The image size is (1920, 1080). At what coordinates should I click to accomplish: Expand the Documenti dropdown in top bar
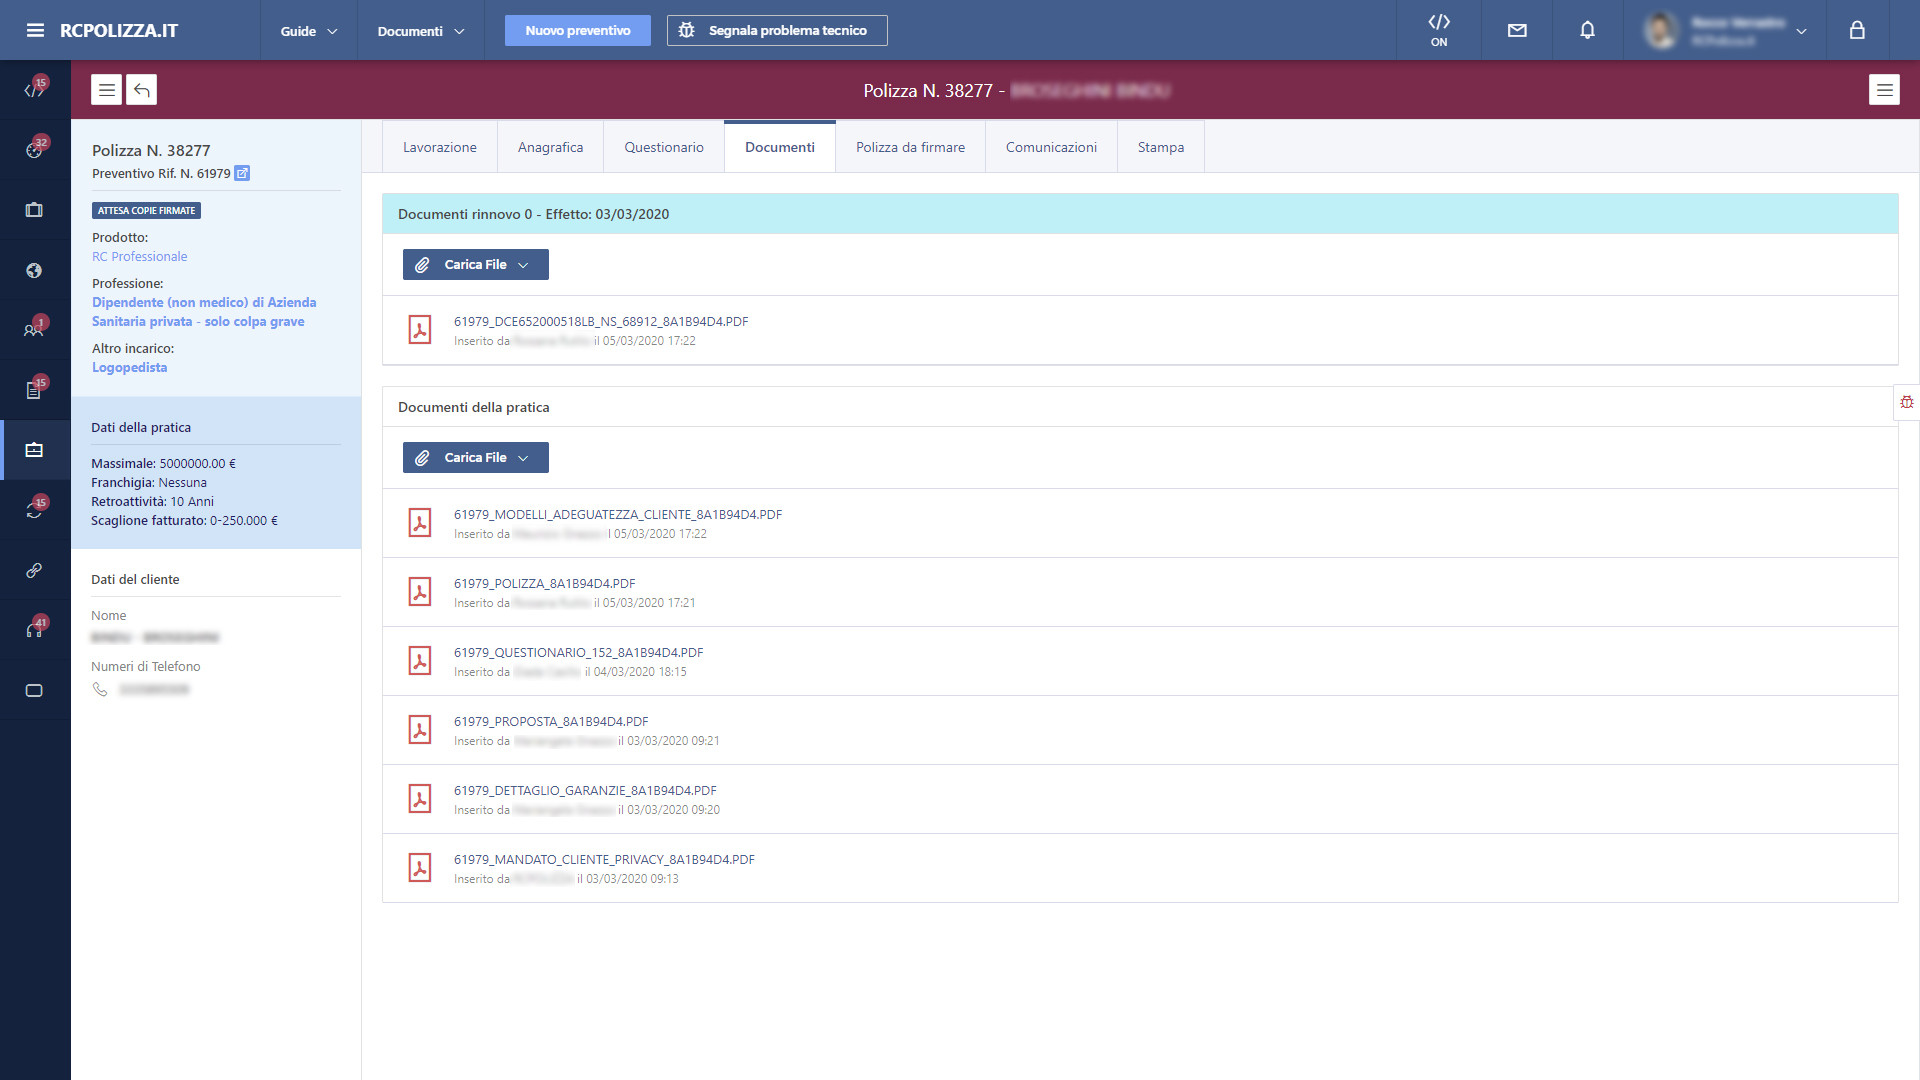click(x=420, y=31)
